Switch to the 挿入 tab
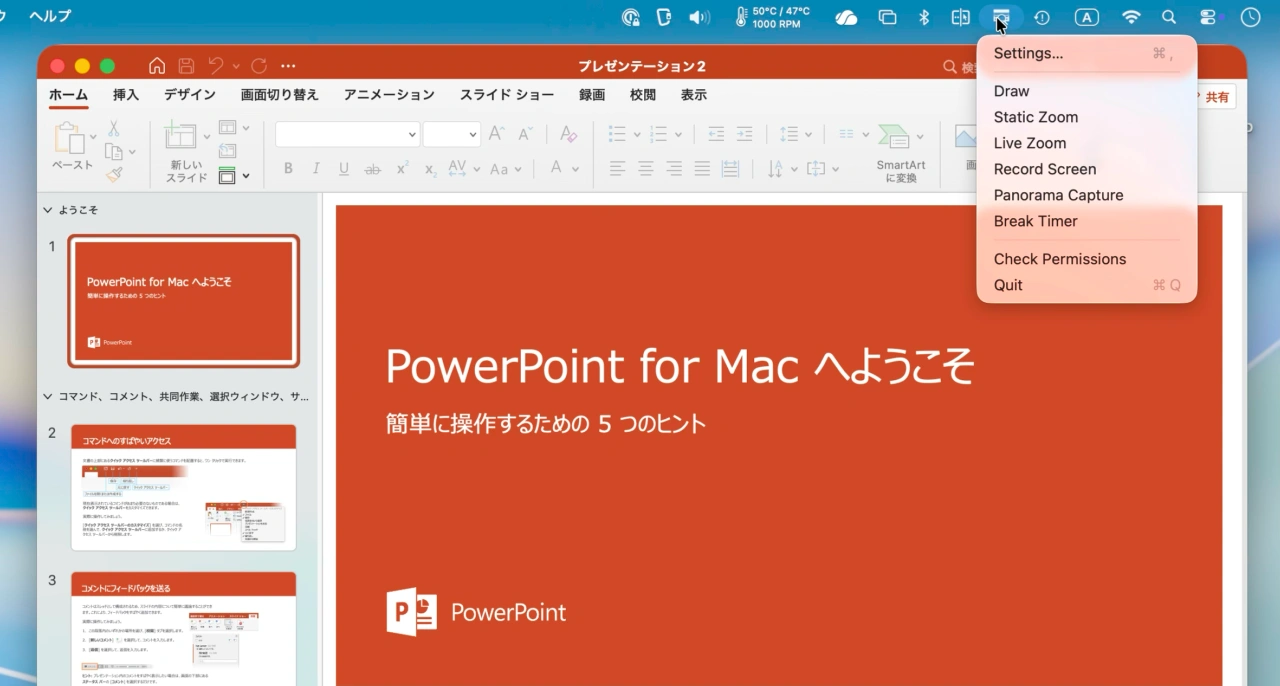1280x686 pixels. 126,95
